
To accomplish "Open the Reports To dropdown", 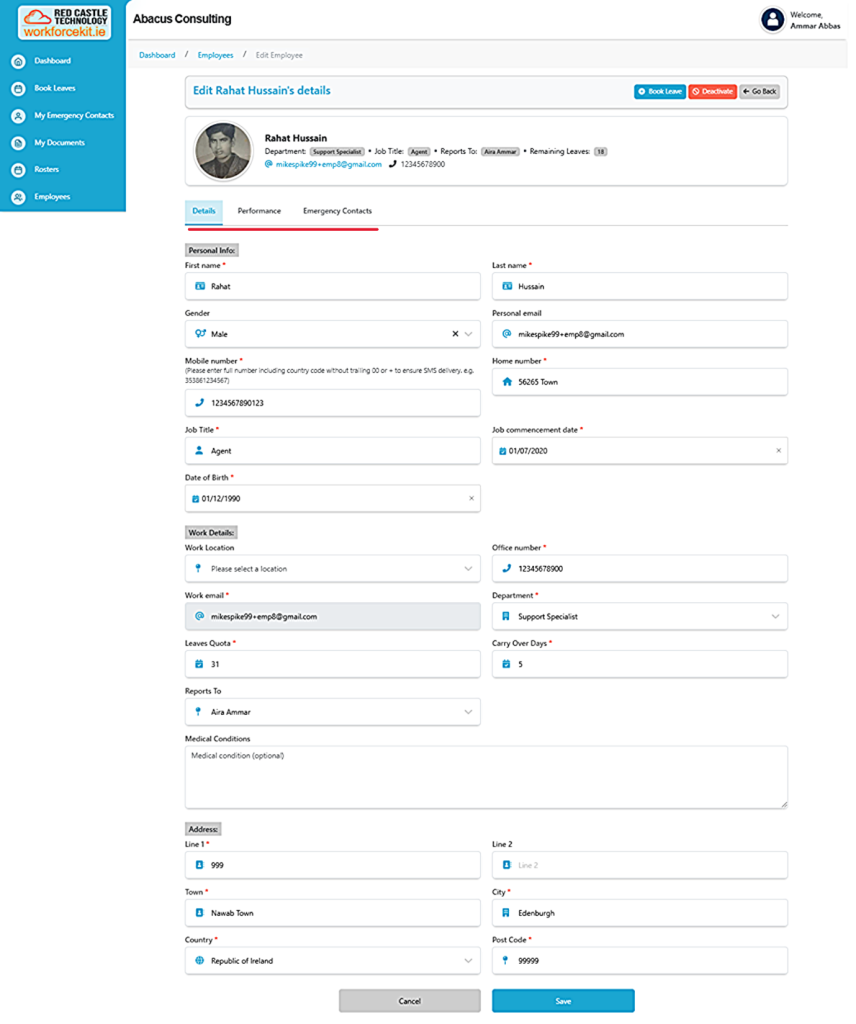I will pyautogui.click(x=468, y=712).
